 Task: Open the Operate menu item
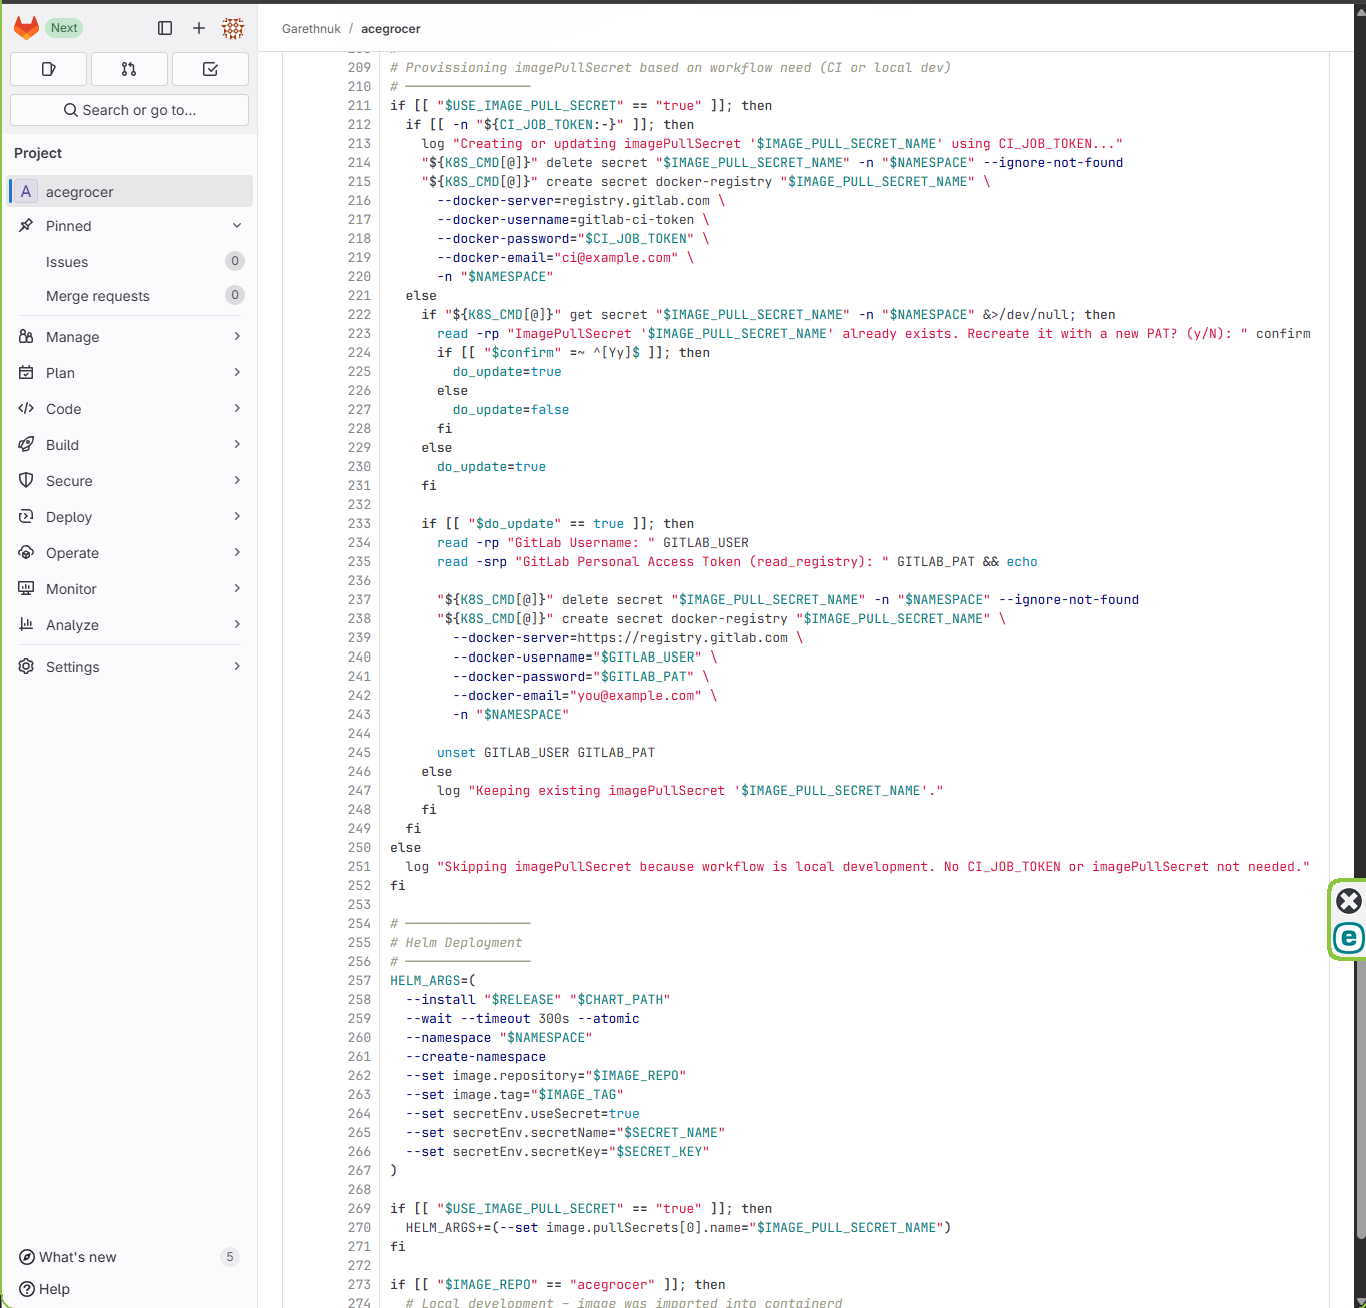tap(130, 553)
